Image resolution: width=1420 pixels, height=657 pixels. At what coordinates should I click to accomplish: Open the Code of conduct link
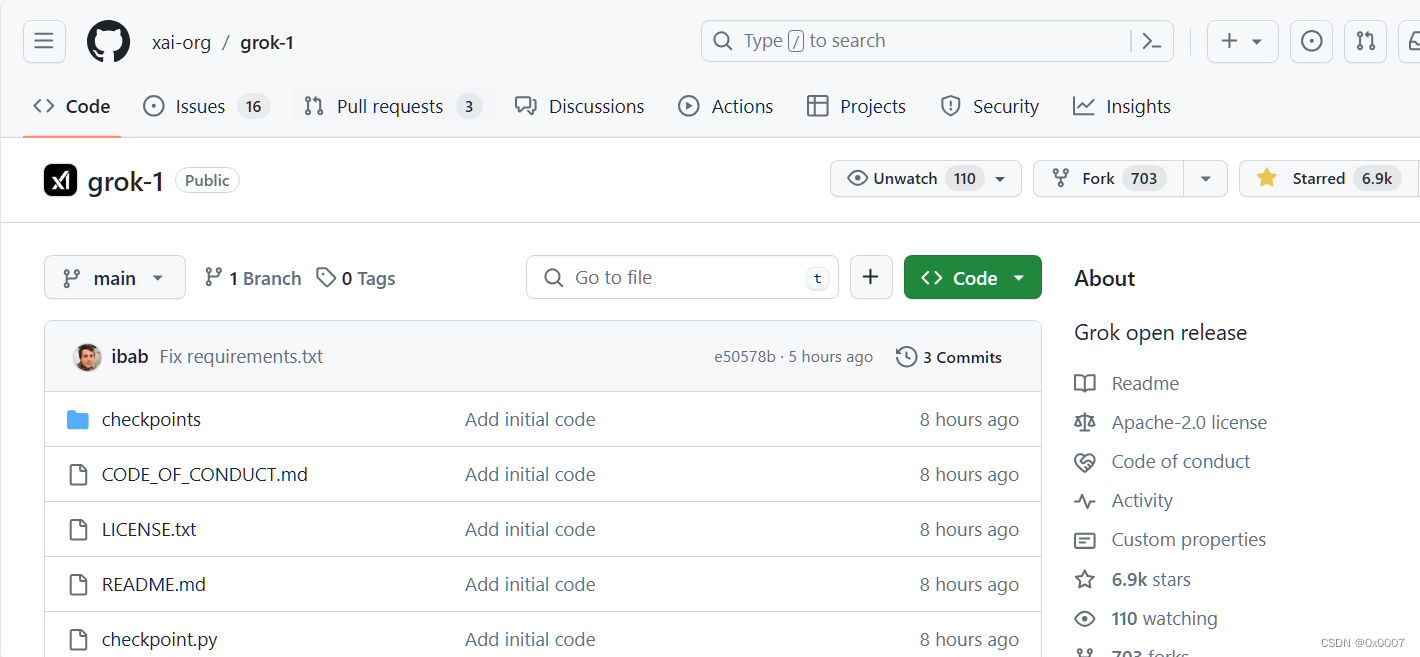tap(1181, 462)
